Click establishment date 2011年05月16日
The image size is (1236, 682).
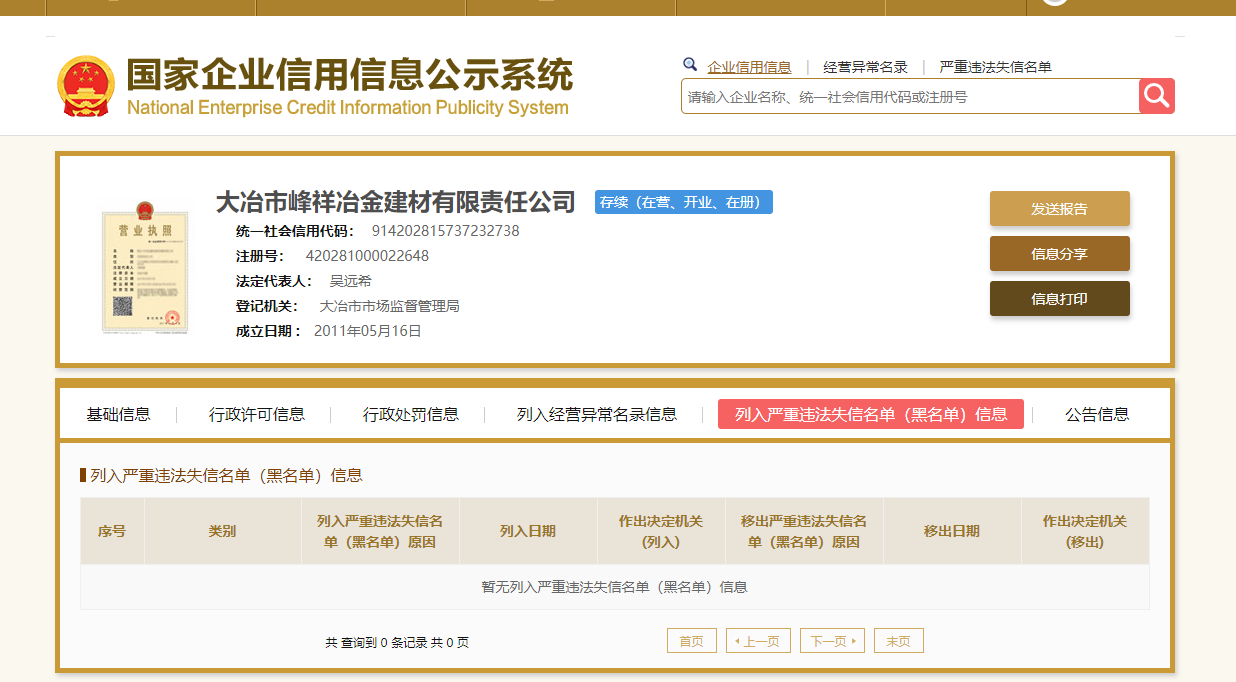tap(368, 331)
